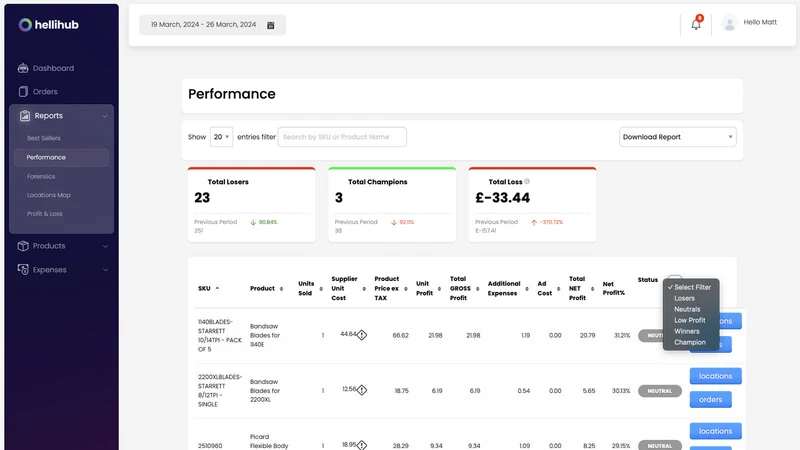Viewport: 800px width, 450px height.
Task: Sort by the Unit Profit column
Action: 439,289
